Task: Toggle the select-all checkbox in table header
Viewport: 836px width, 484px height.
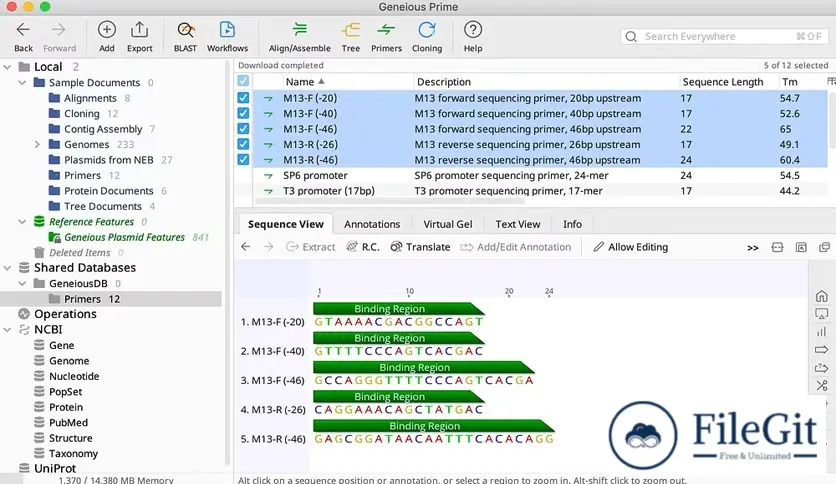Action: tap(243, 81)
